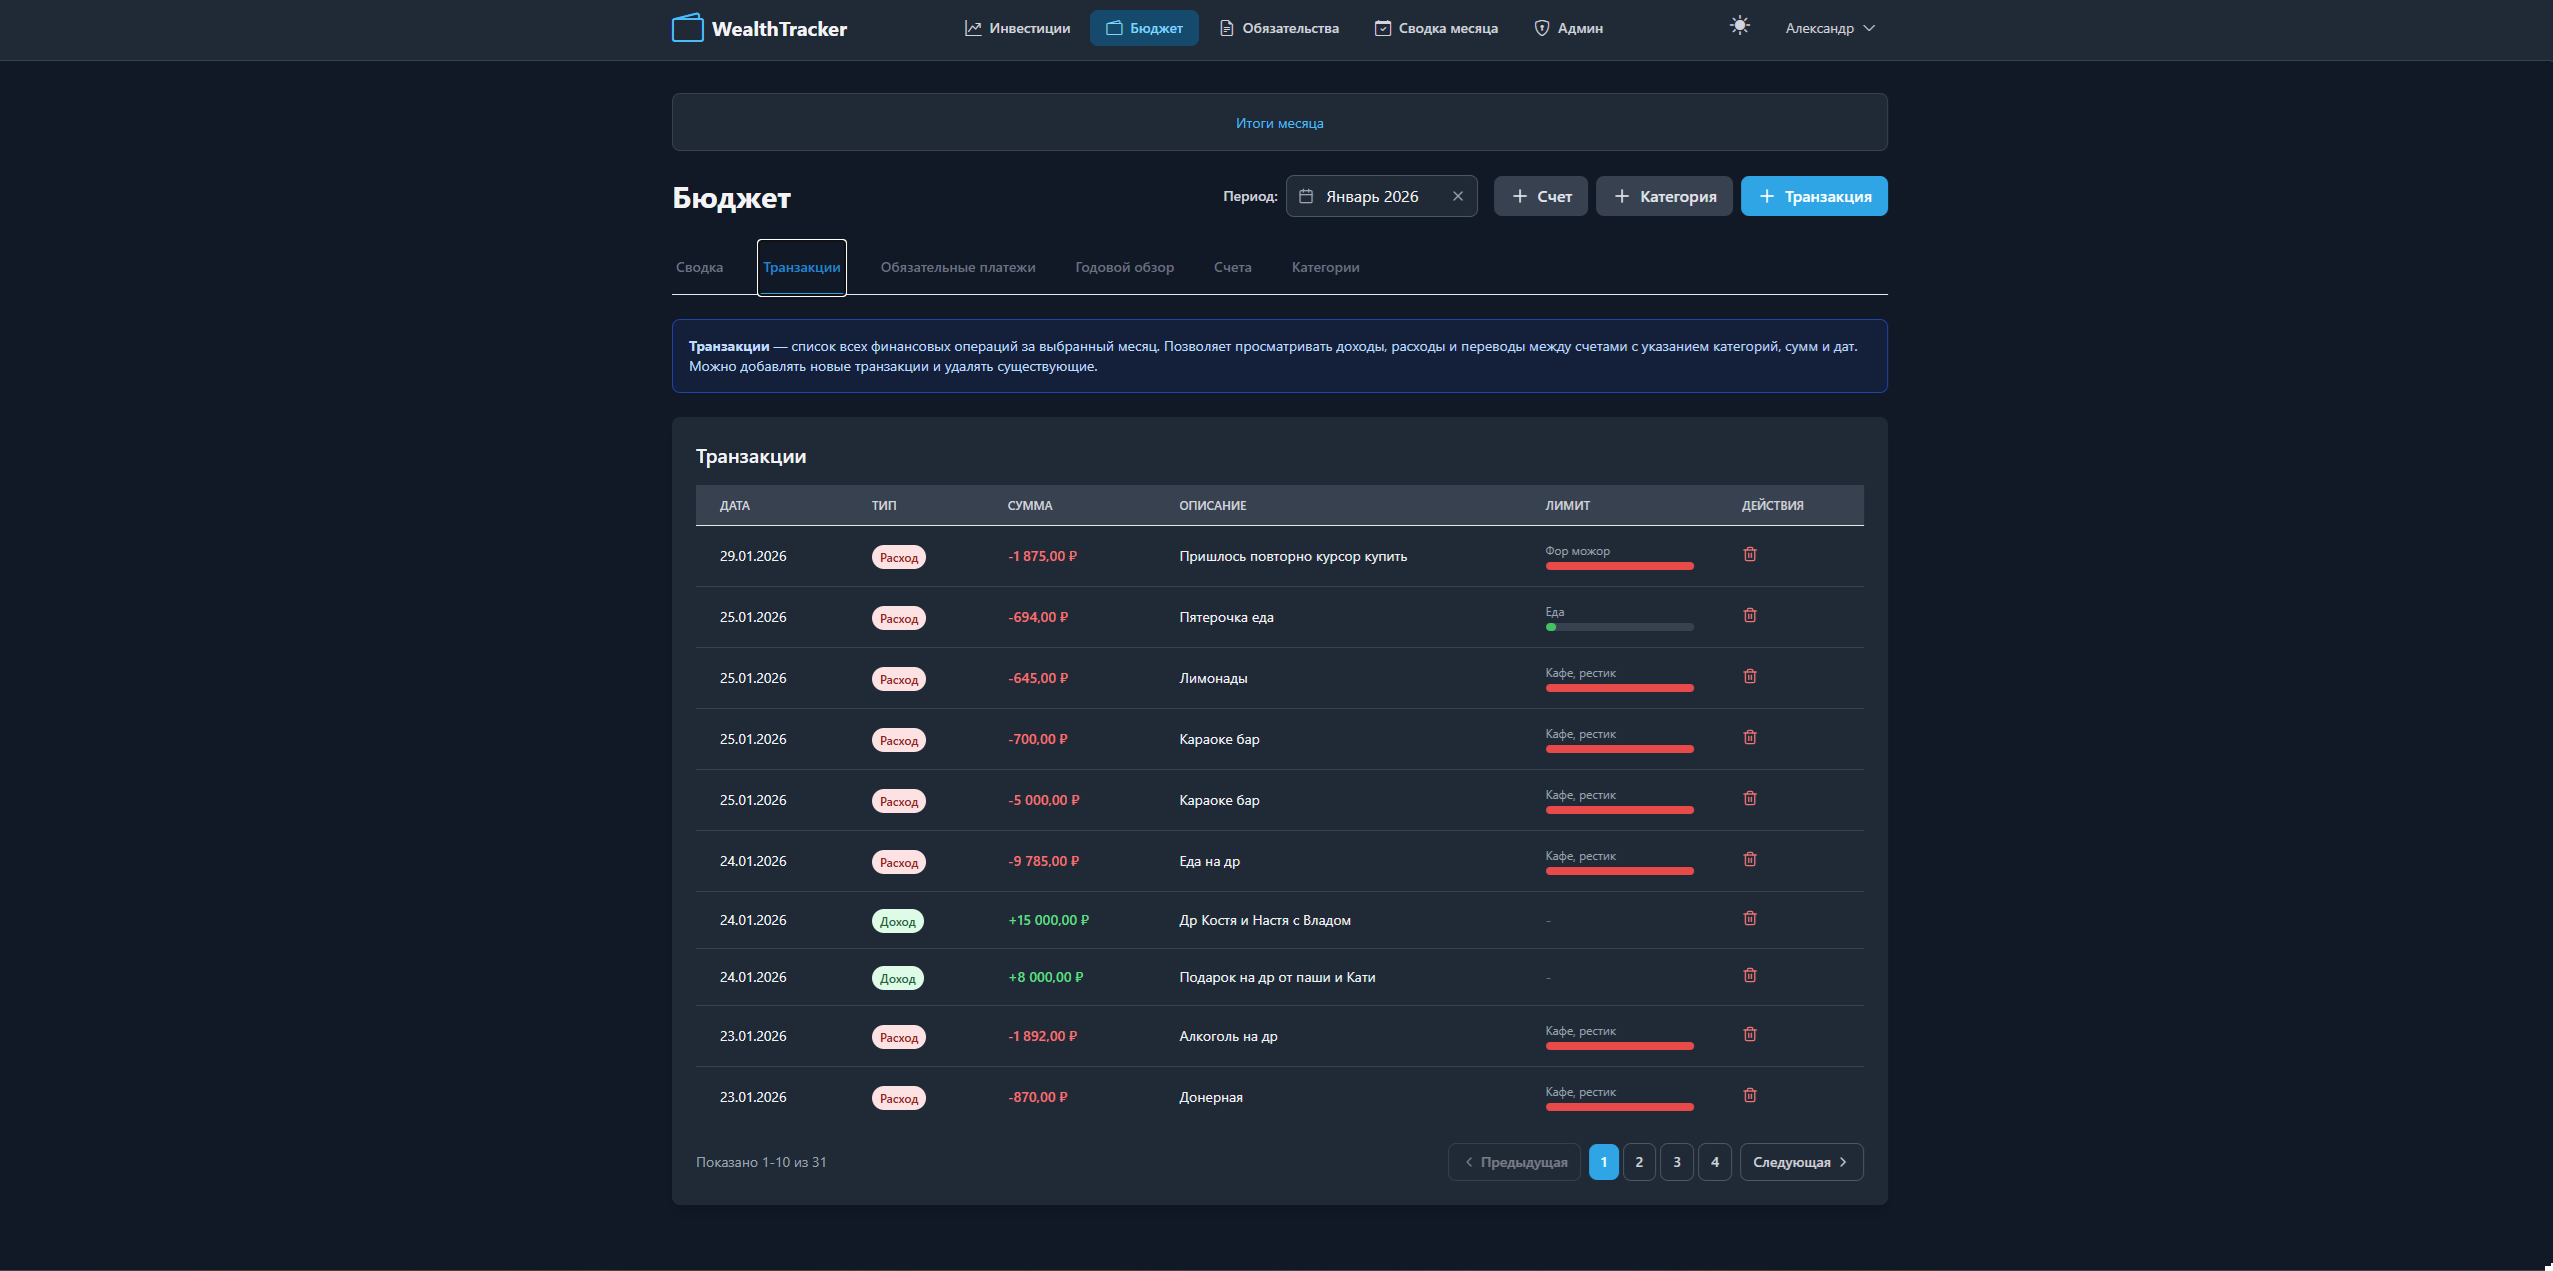Screen dimensions: 2553x1271
Task: Delete the Донерная expense entry
Action: click(1749, 1095)
